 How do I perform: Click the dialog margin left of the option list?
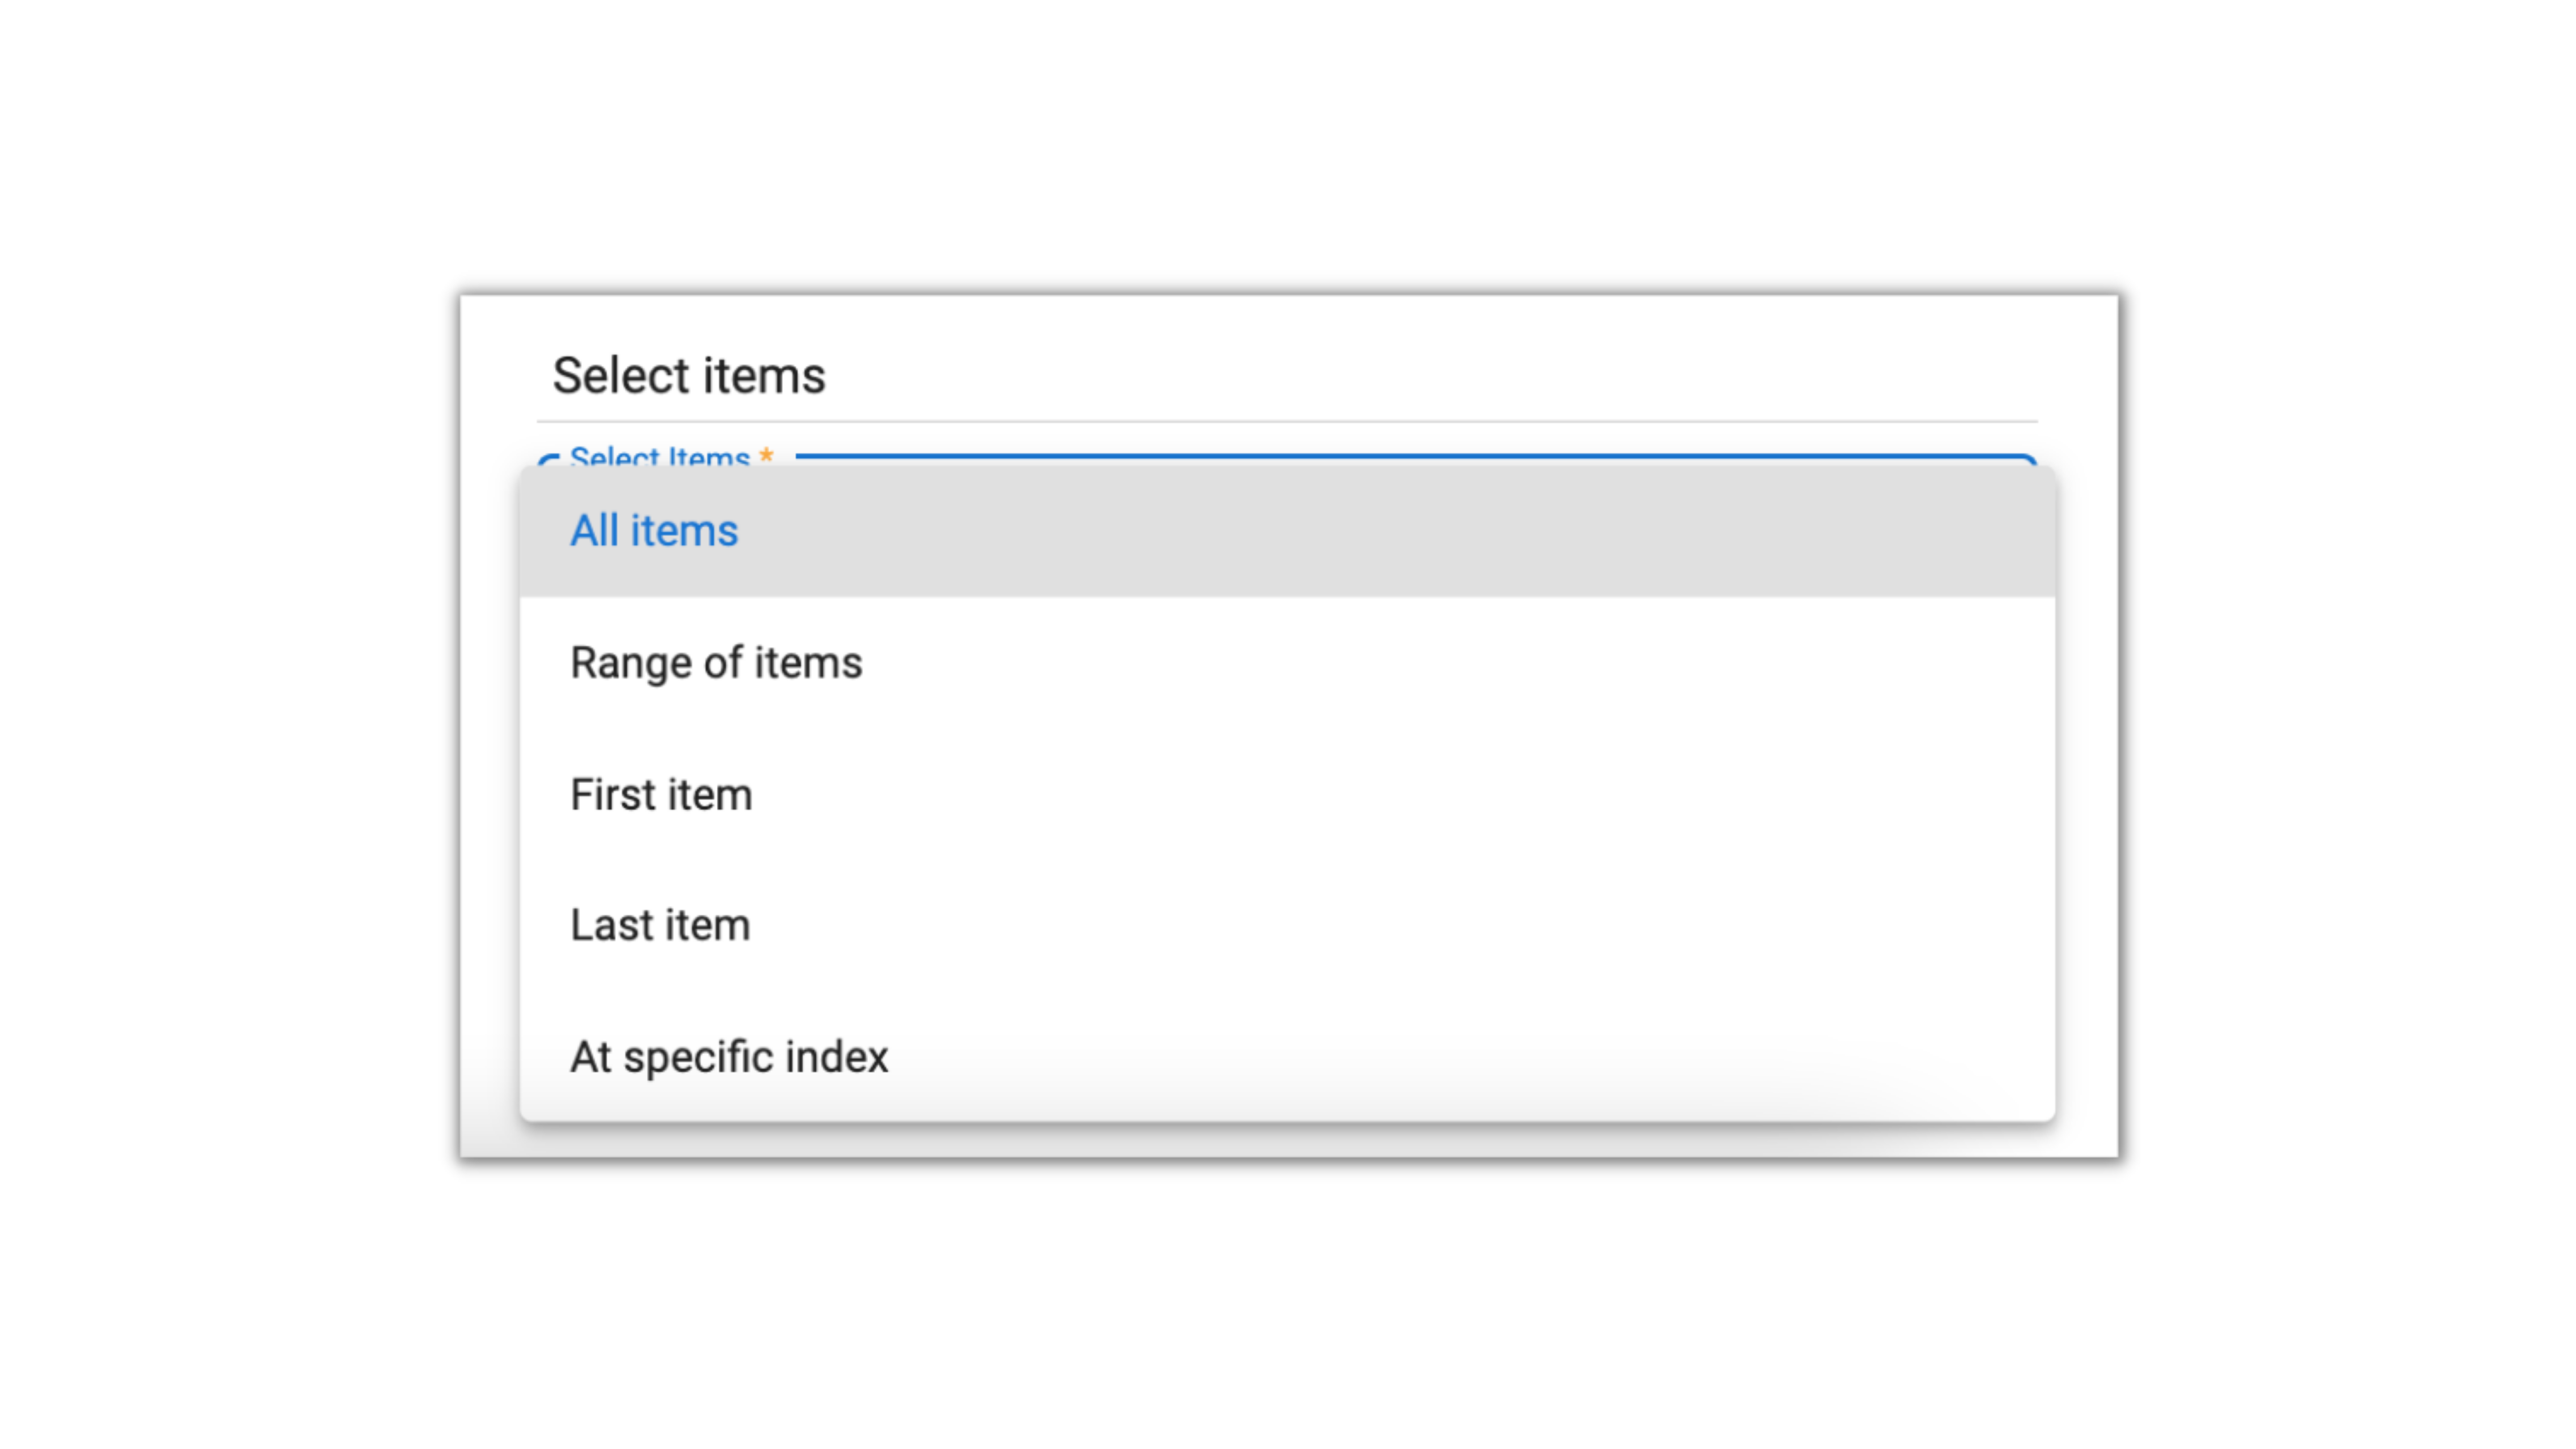490,800
